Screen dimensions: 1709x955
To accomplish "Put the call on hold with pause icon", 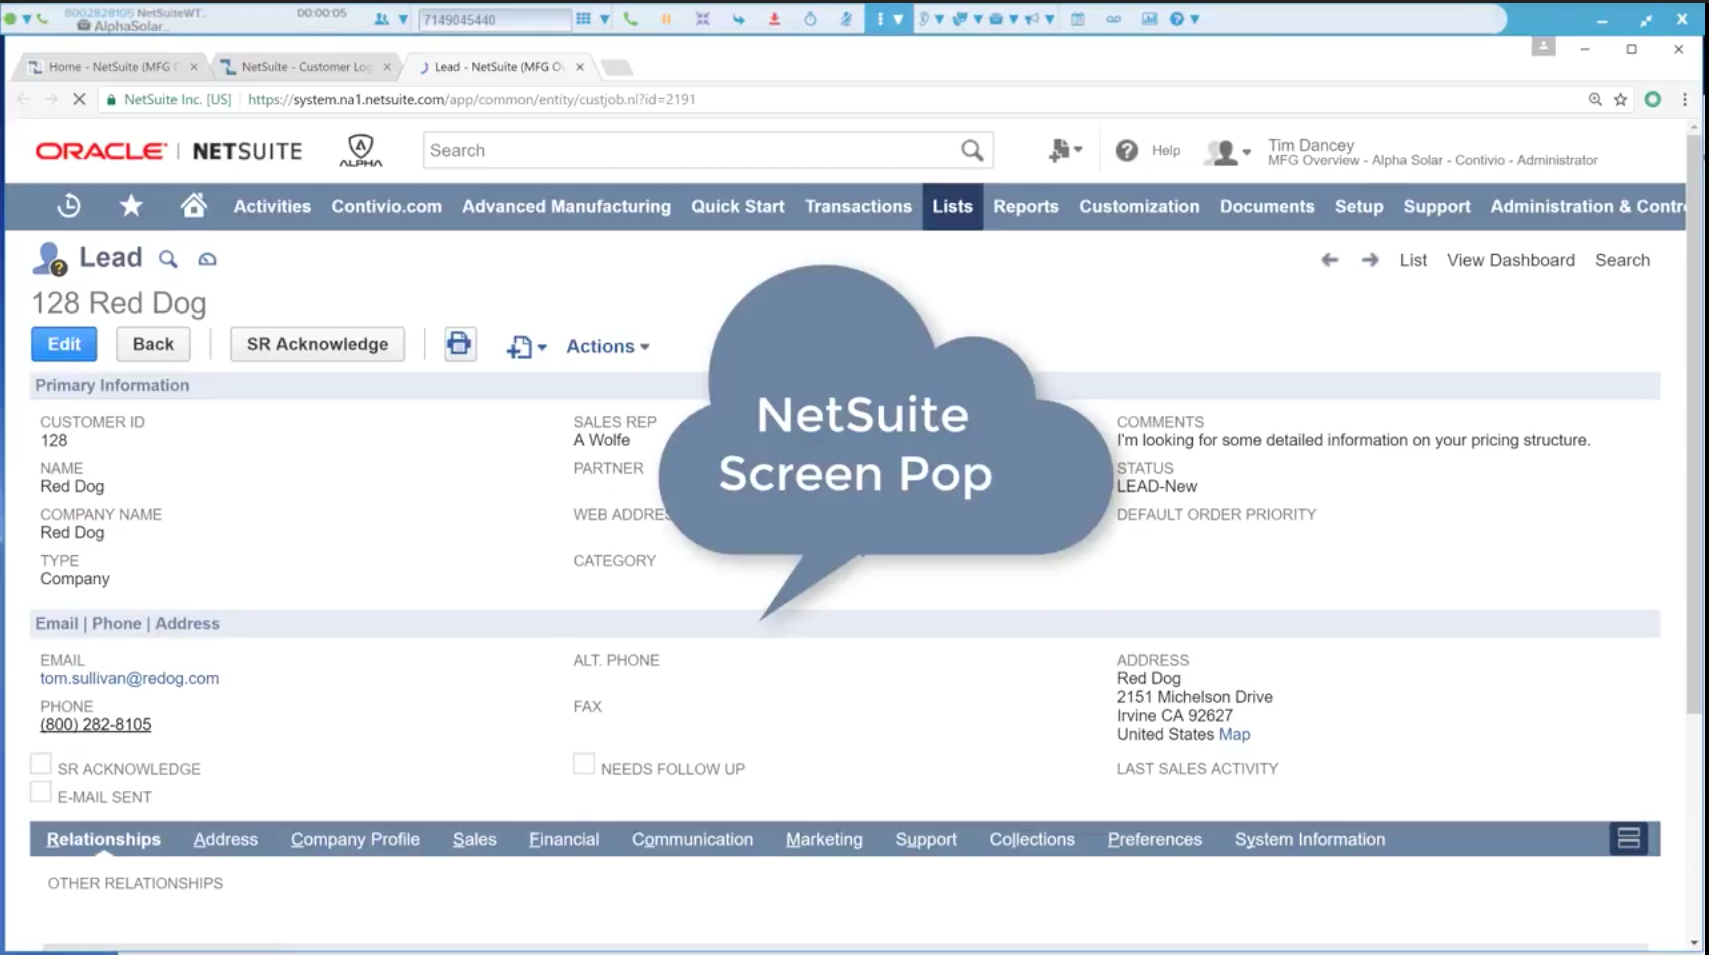I will [x=666, y=19].
